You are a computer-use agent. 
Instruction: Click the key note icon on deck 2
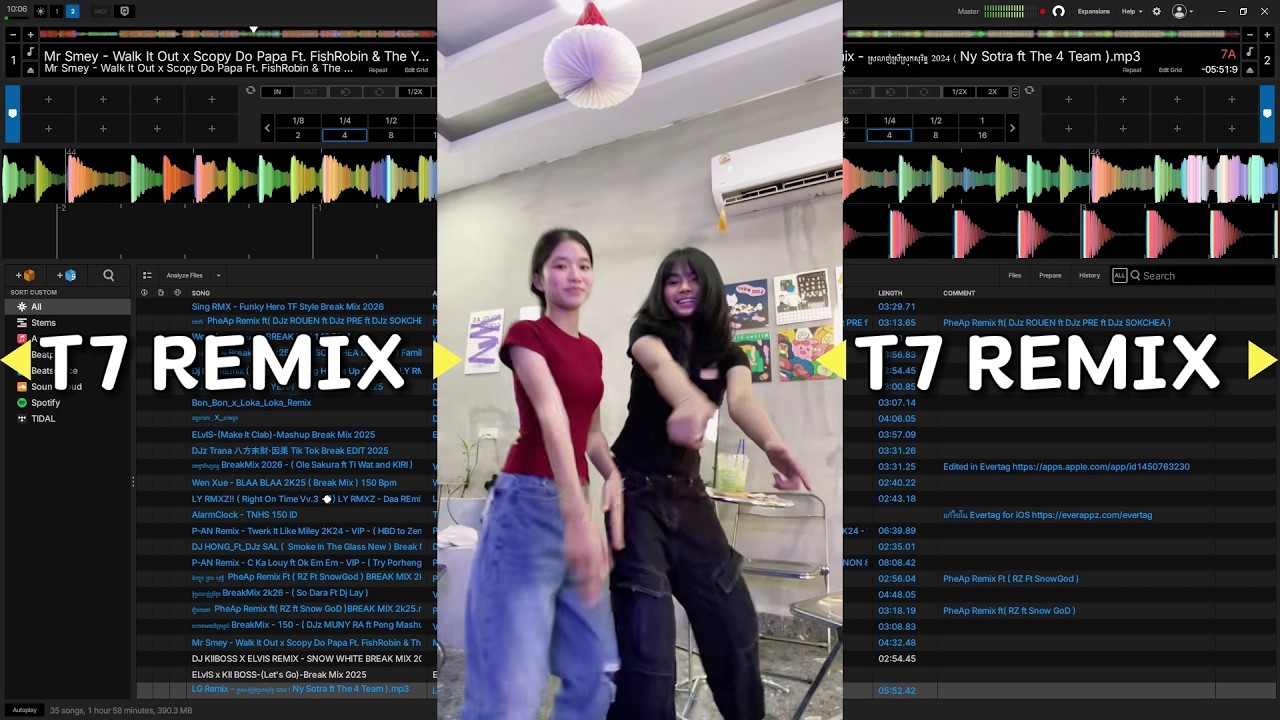[1250, 52]
